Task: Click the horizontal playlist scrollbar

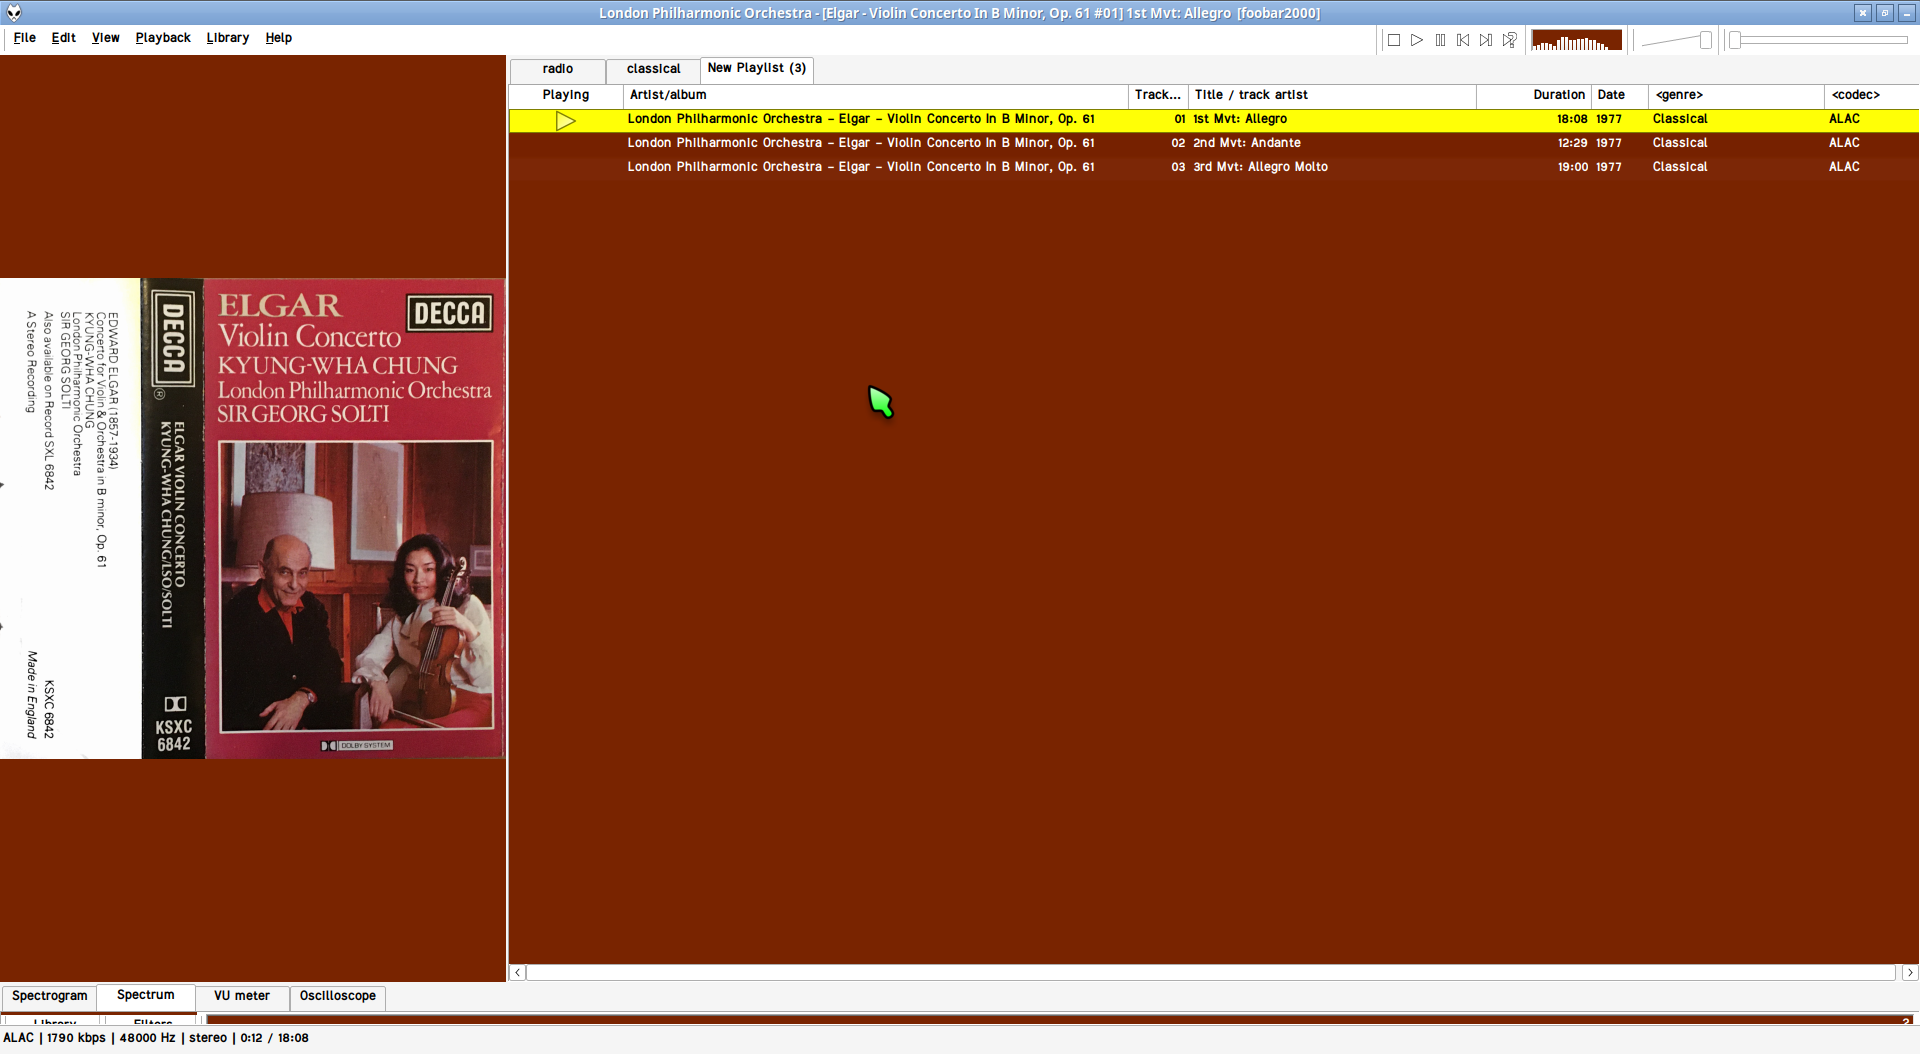Action: (x=1211, y=972)
